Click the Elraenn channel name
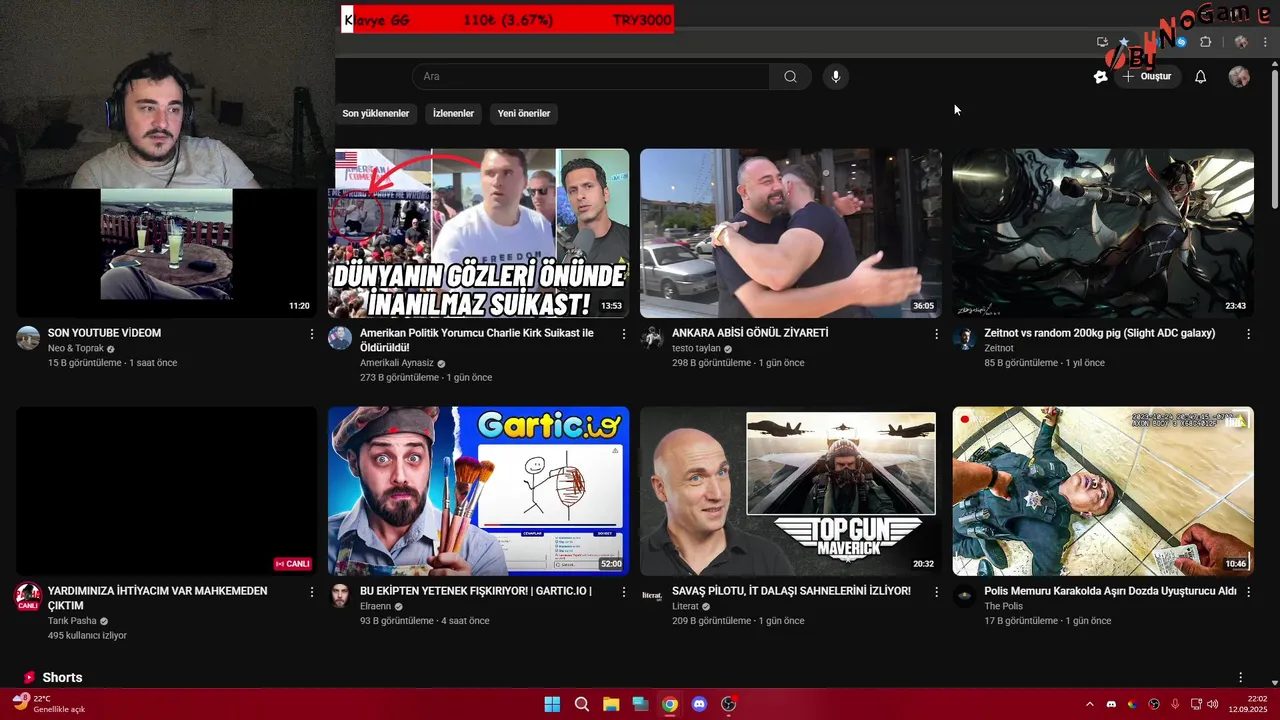Image resolution: width=1280 pixels, height=720 pixels. coord(376,607)
